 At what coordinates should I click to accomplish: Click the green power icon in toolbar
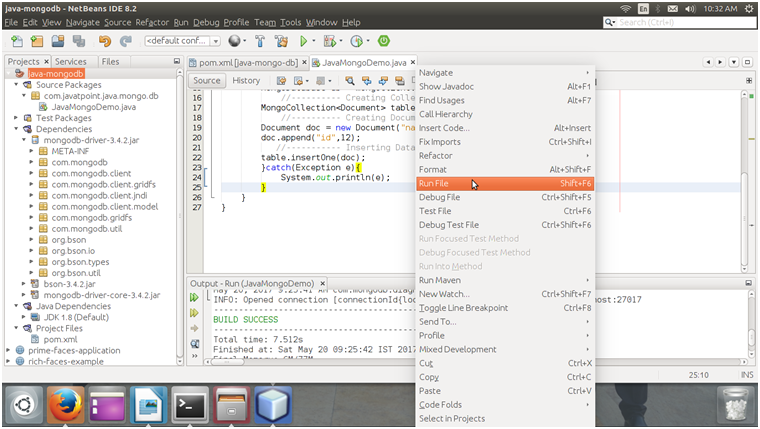tap(384, 41)
